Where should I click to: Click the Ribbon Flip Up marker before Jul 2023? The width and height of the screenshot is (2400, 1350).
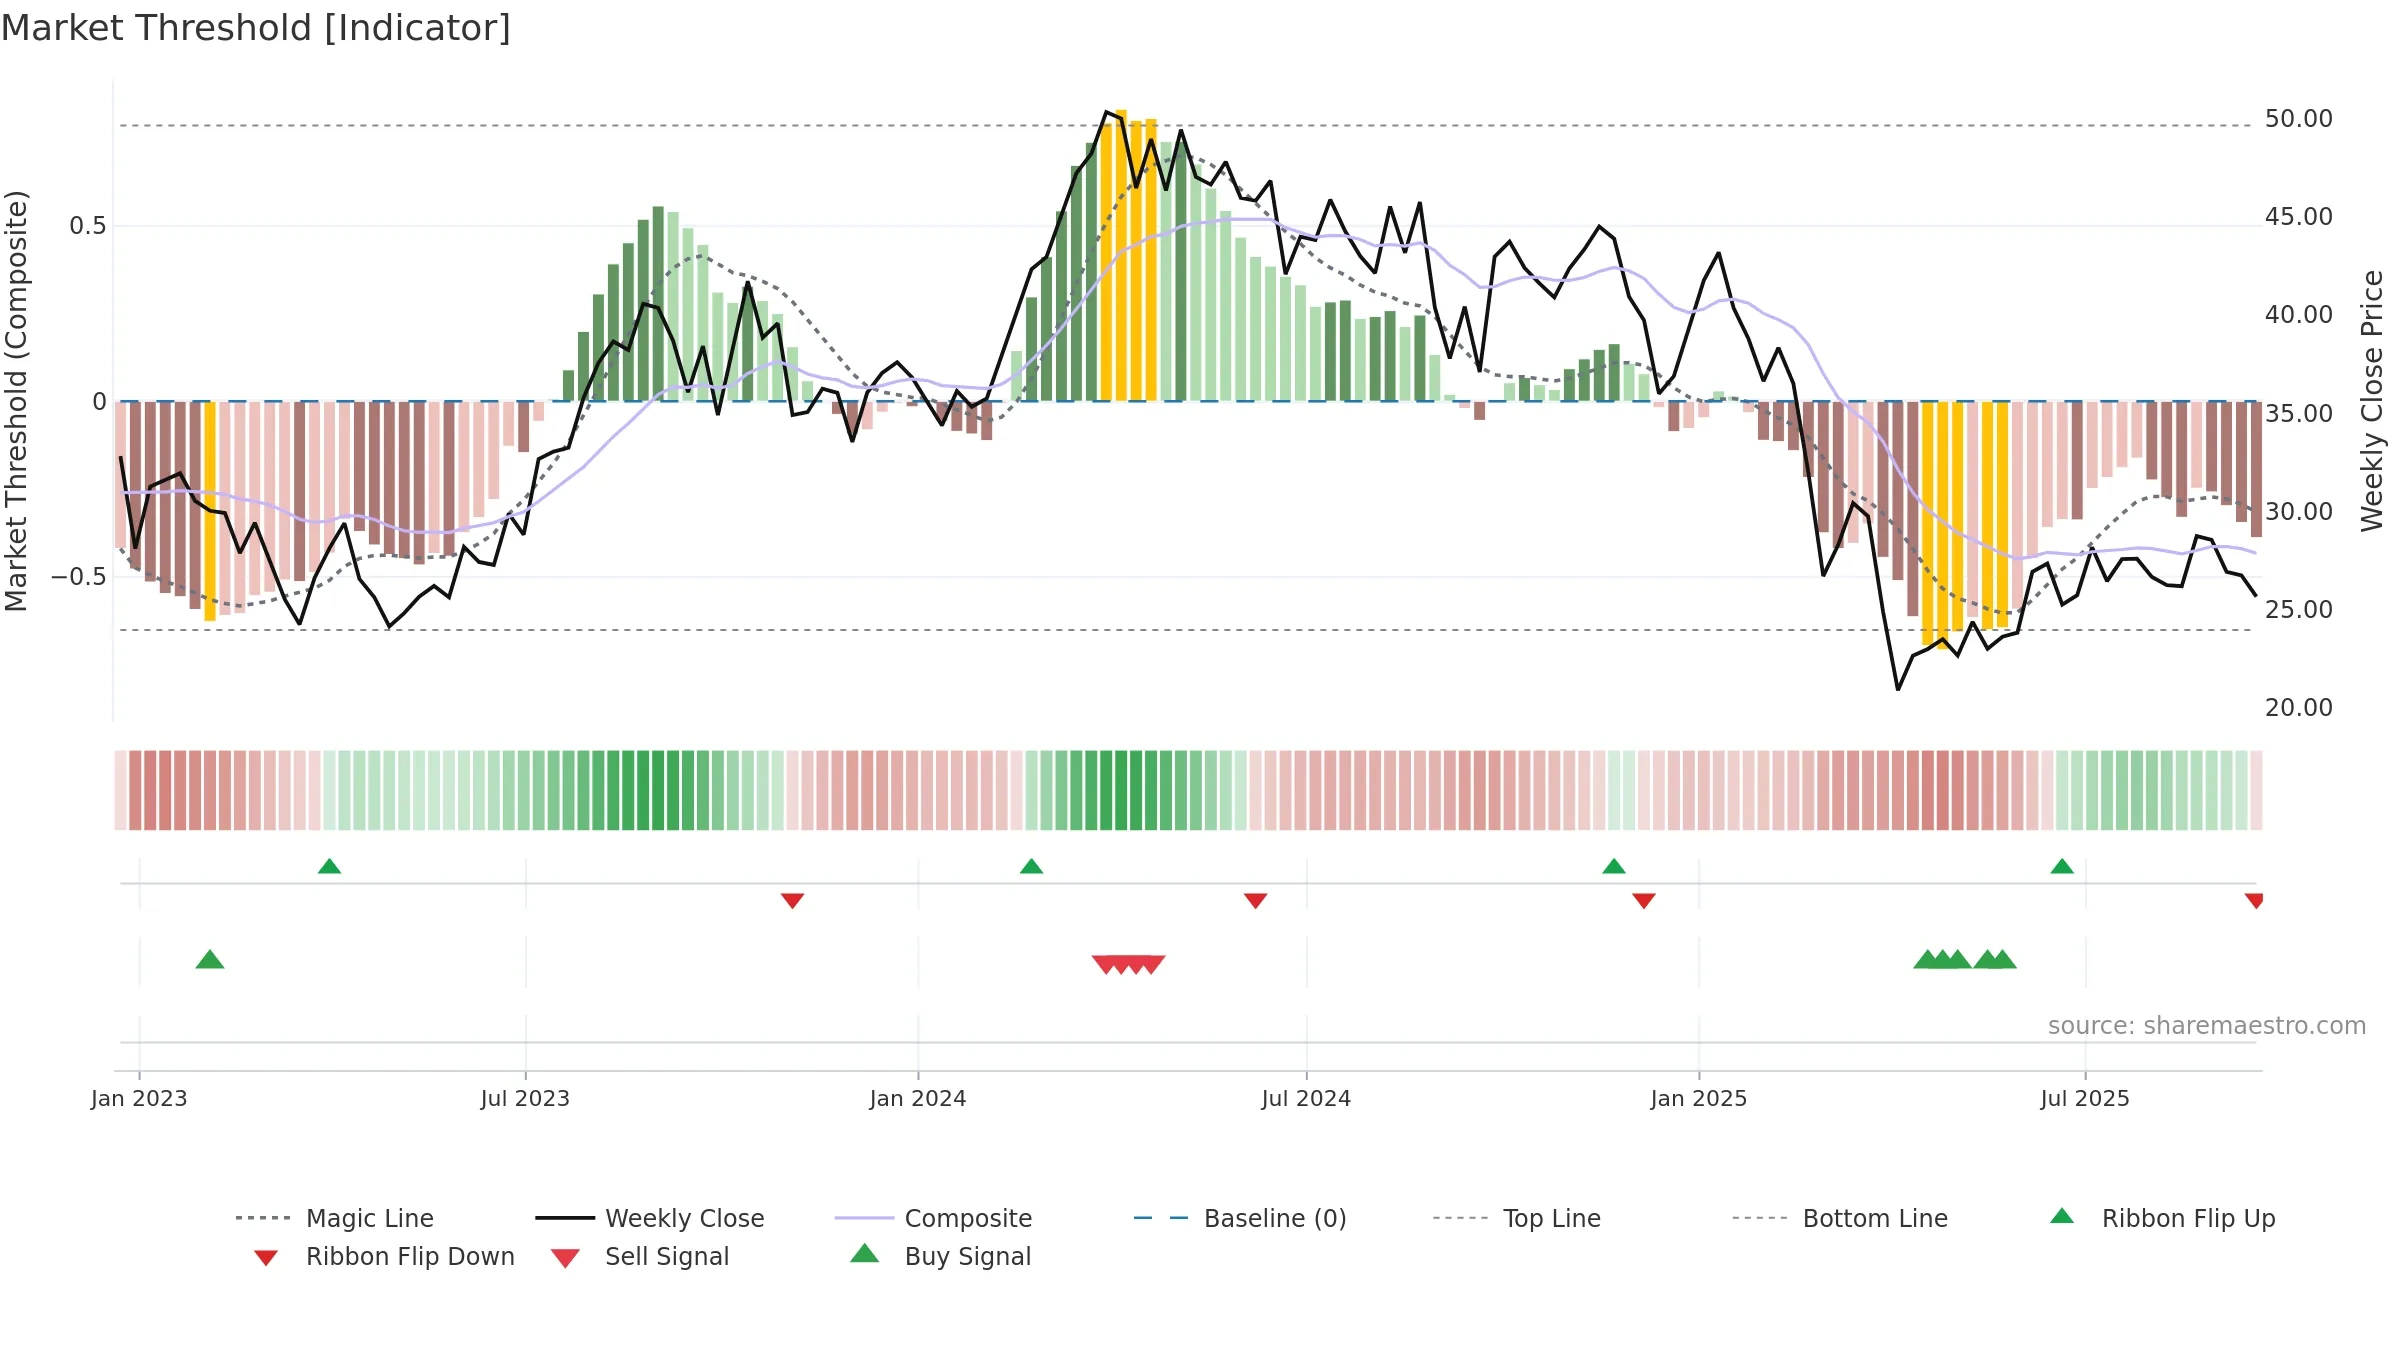[329, 866]
